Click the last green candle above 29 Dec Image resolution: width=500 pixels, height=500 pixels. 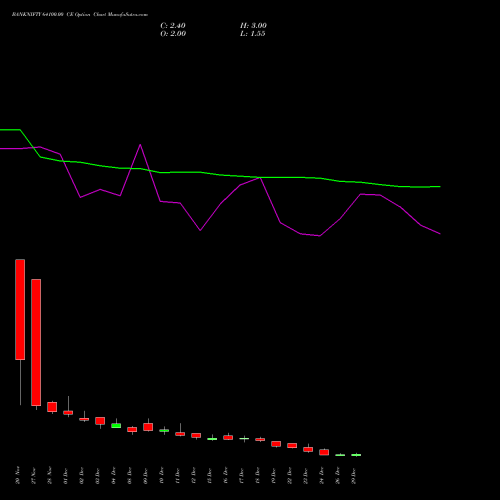tap(356, 455)
